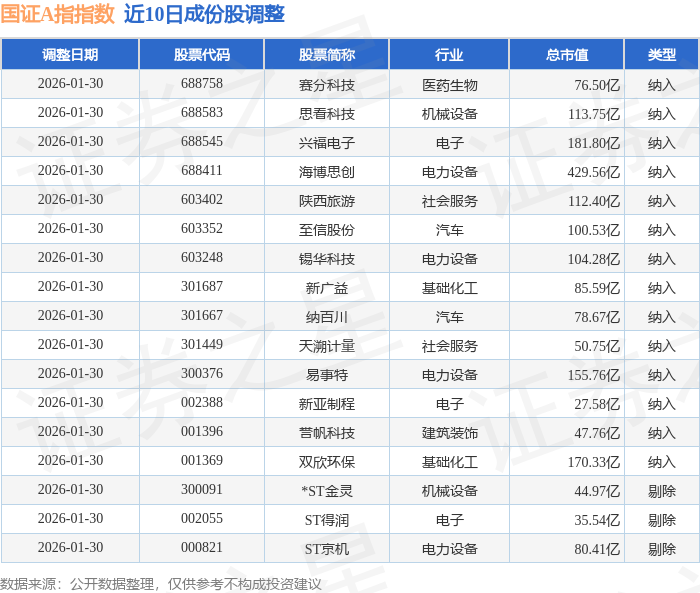Select stock code 688583
This screenshot has width=700, height=593.
point(202,113)
